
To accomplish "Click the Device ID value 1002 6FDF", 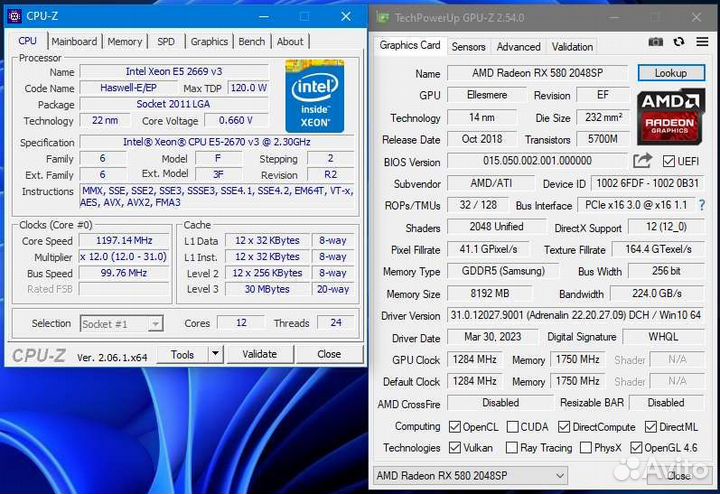I will (647, 183).
